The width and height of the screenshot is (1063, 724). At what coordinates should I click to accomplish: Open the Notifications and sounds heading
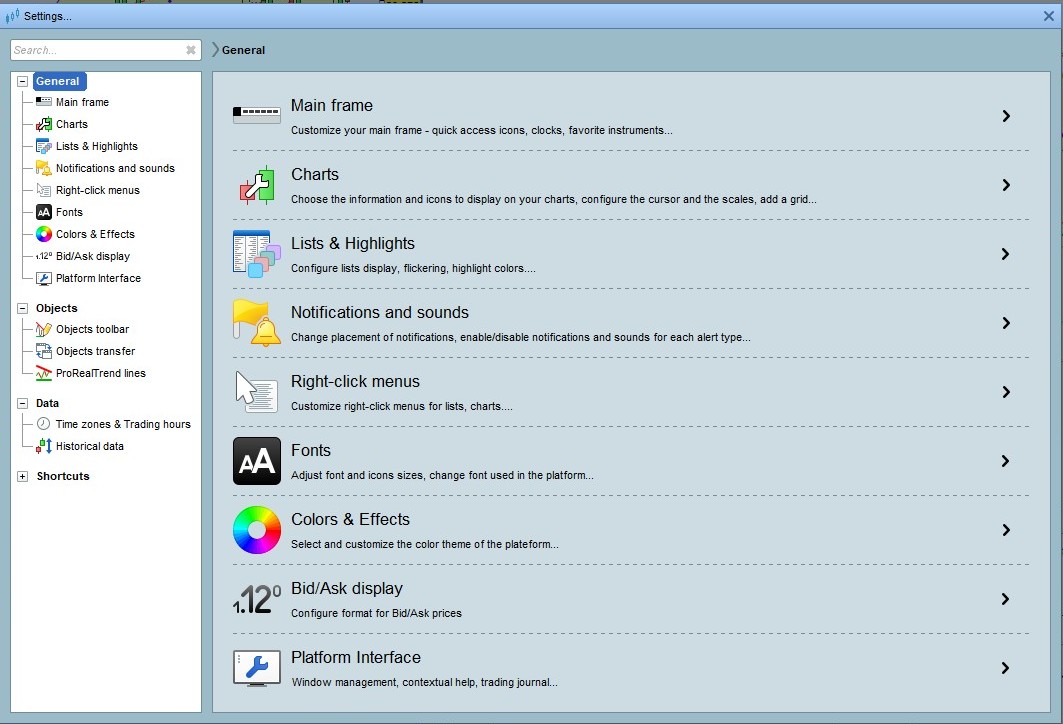[x=380, y=313]
